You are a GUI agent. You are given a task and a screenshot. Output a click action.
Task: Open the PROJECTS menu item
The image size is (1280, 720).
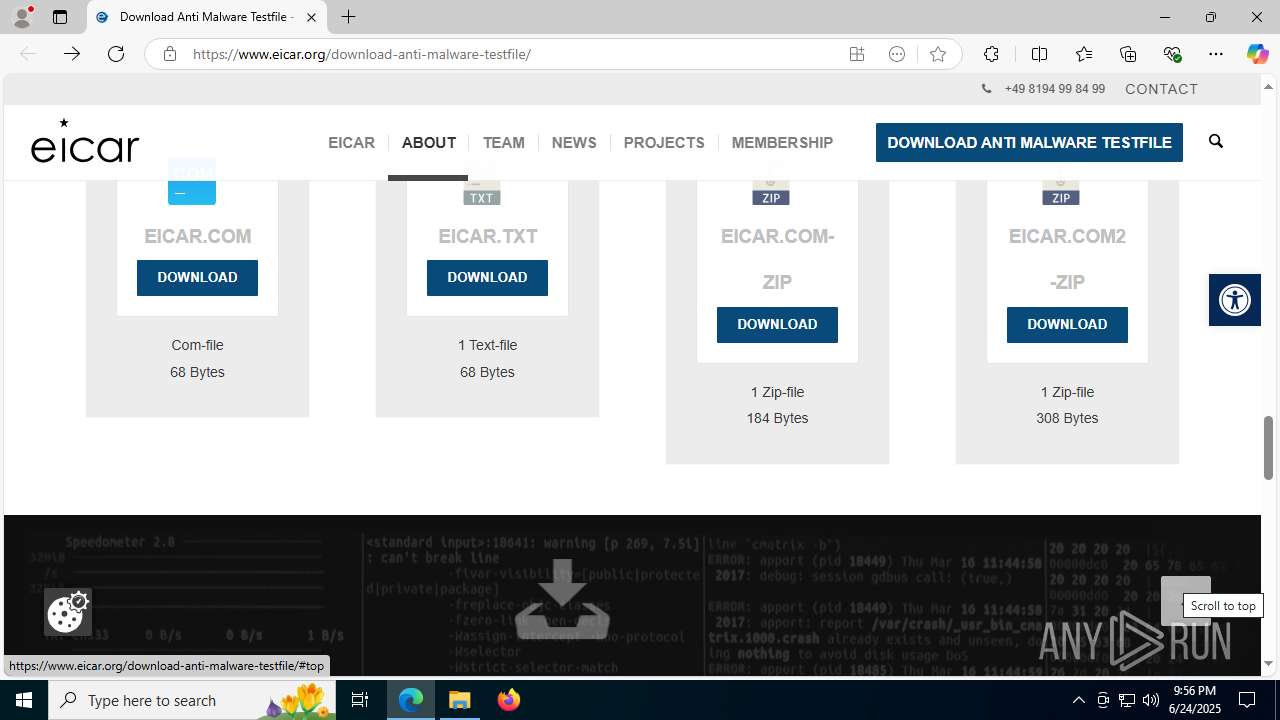click(664, 142)
